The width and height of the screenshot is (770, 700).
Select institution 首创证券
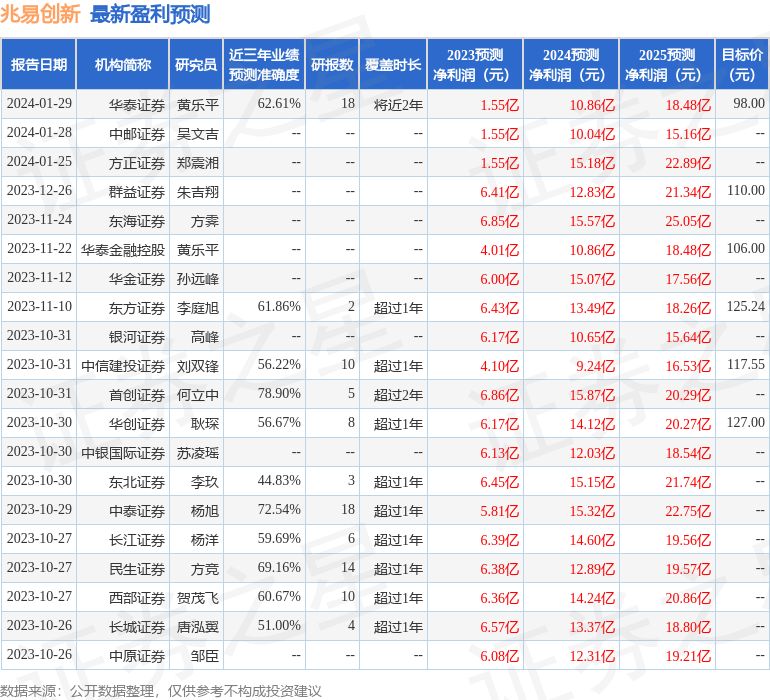tap(137, 394)
